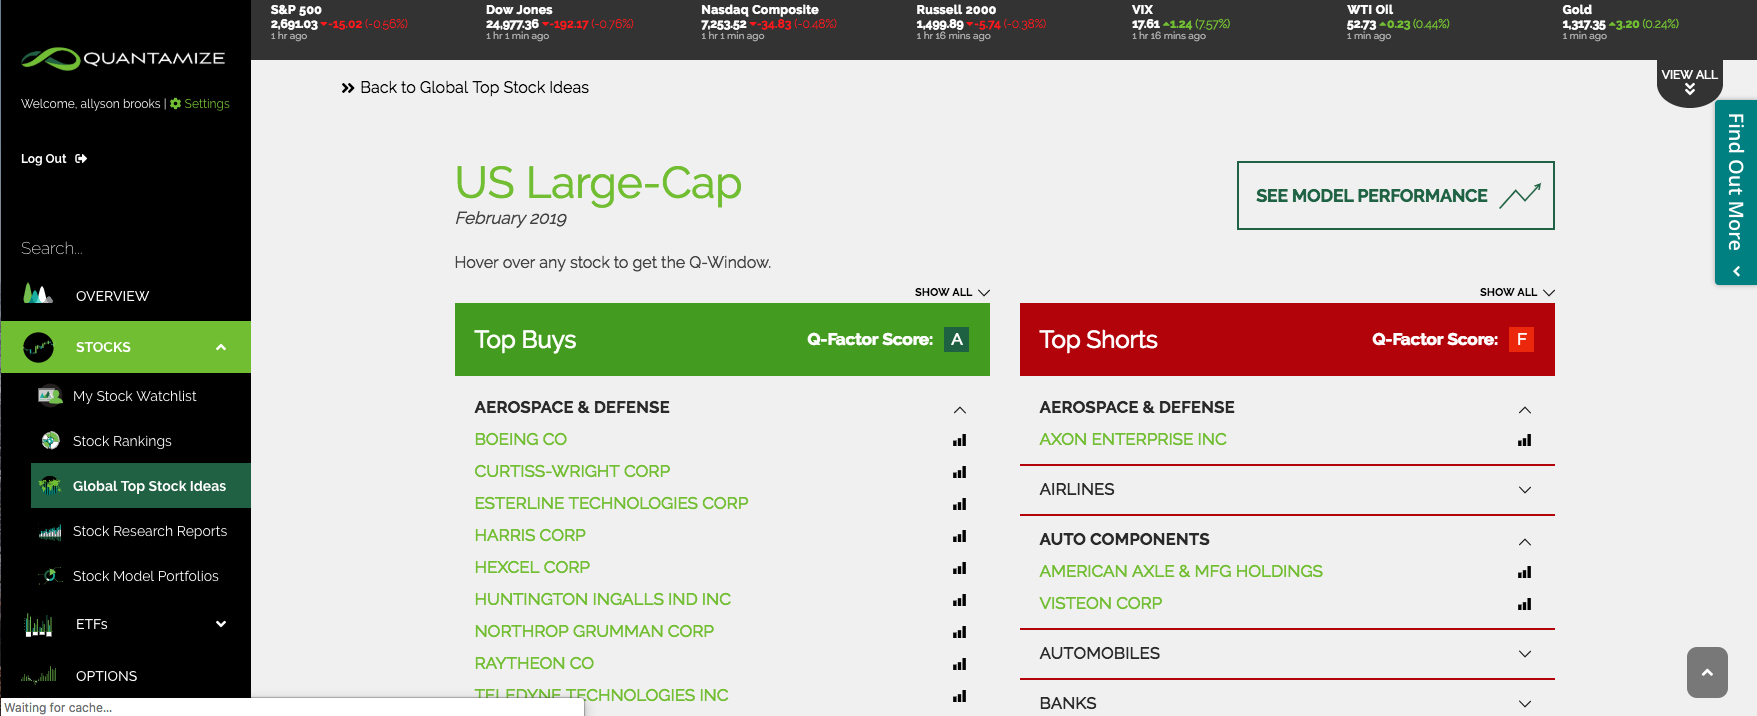The width and height of the screenshot is (1757, 716).
Task: Open Stock Model Portfolios
Action: click(145, 576)
